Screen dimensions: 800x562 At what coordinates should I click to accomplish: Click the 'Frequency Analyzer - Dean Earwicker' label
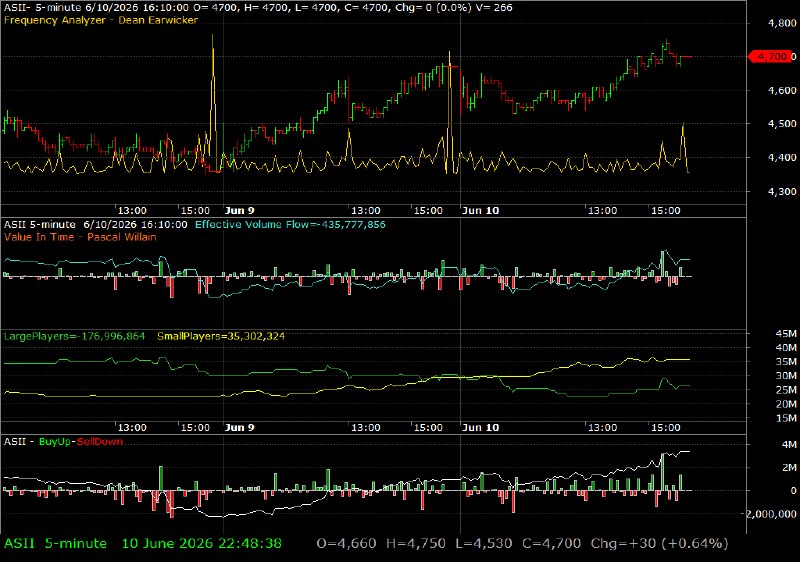pos(101,20)
